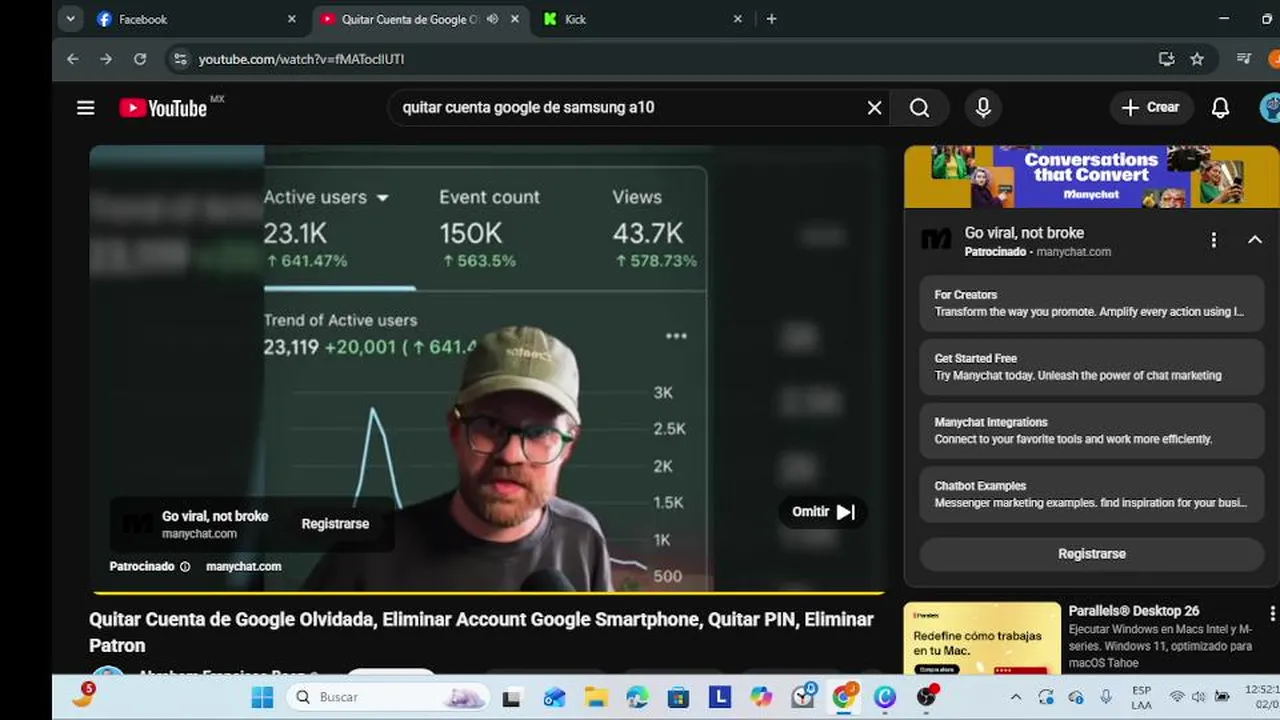Screen dimensions: 1280x720
Task: Open the YouTube hamburger guide menu
Action: point(86,108)
